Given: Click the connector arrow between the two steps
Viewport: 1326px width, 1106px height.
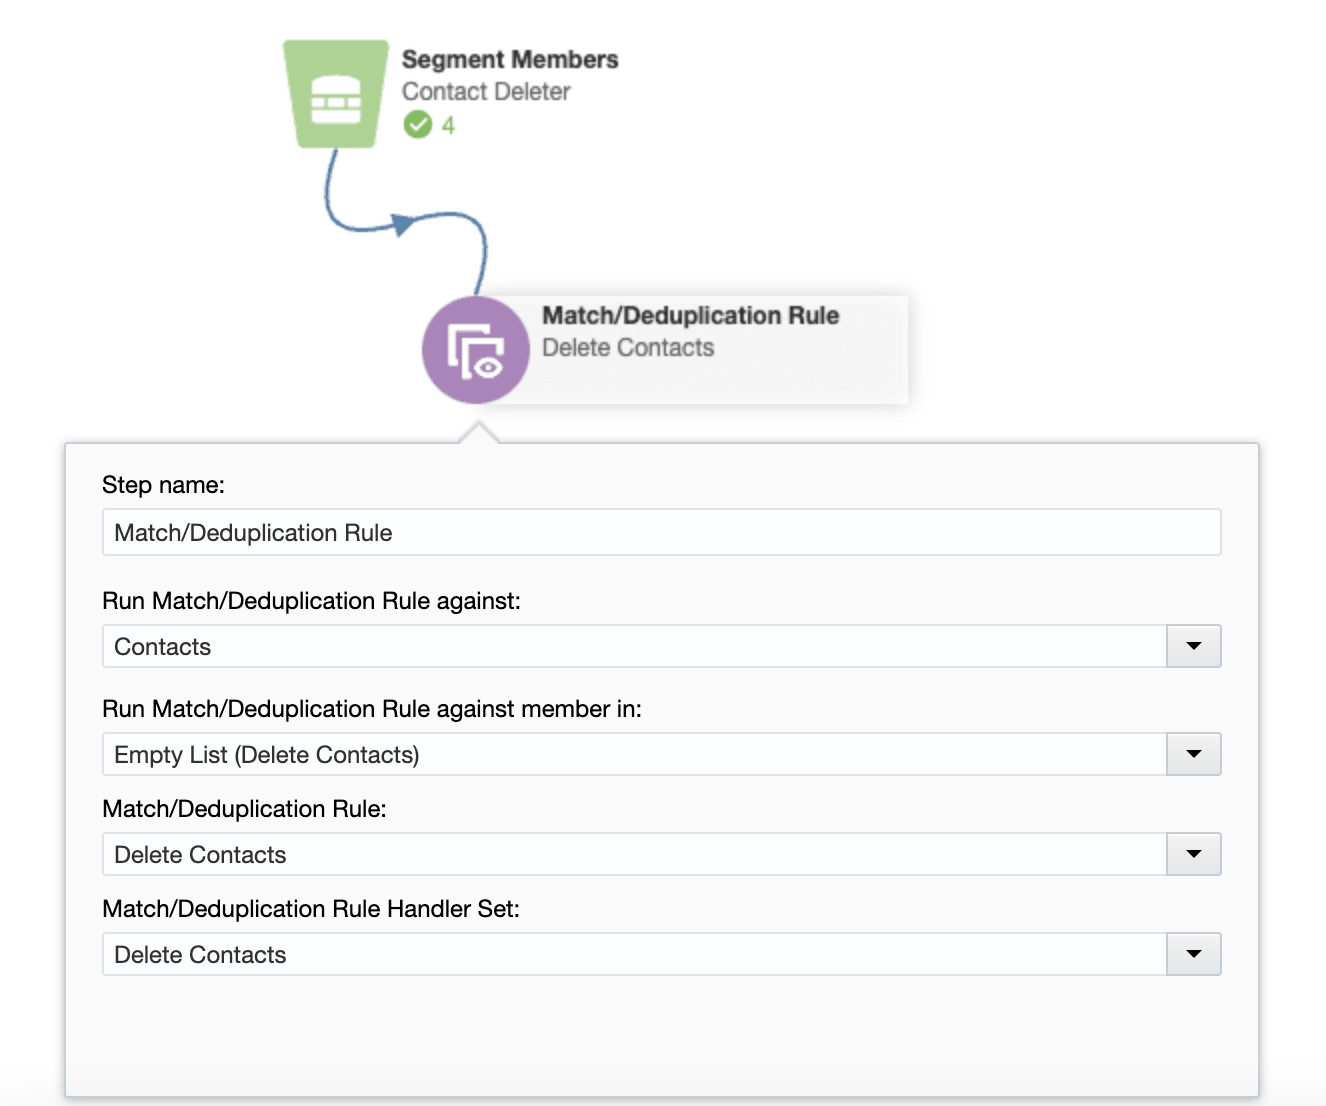Looking at the screenshot, I should [400, 225].
